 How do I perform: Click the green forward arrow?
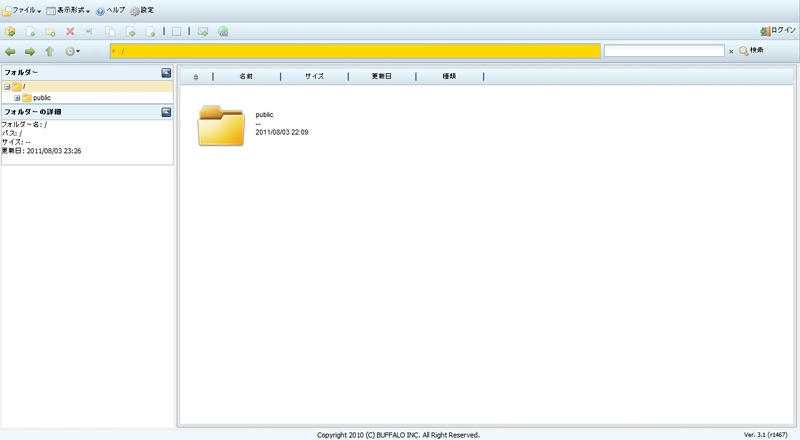point(30,51)
